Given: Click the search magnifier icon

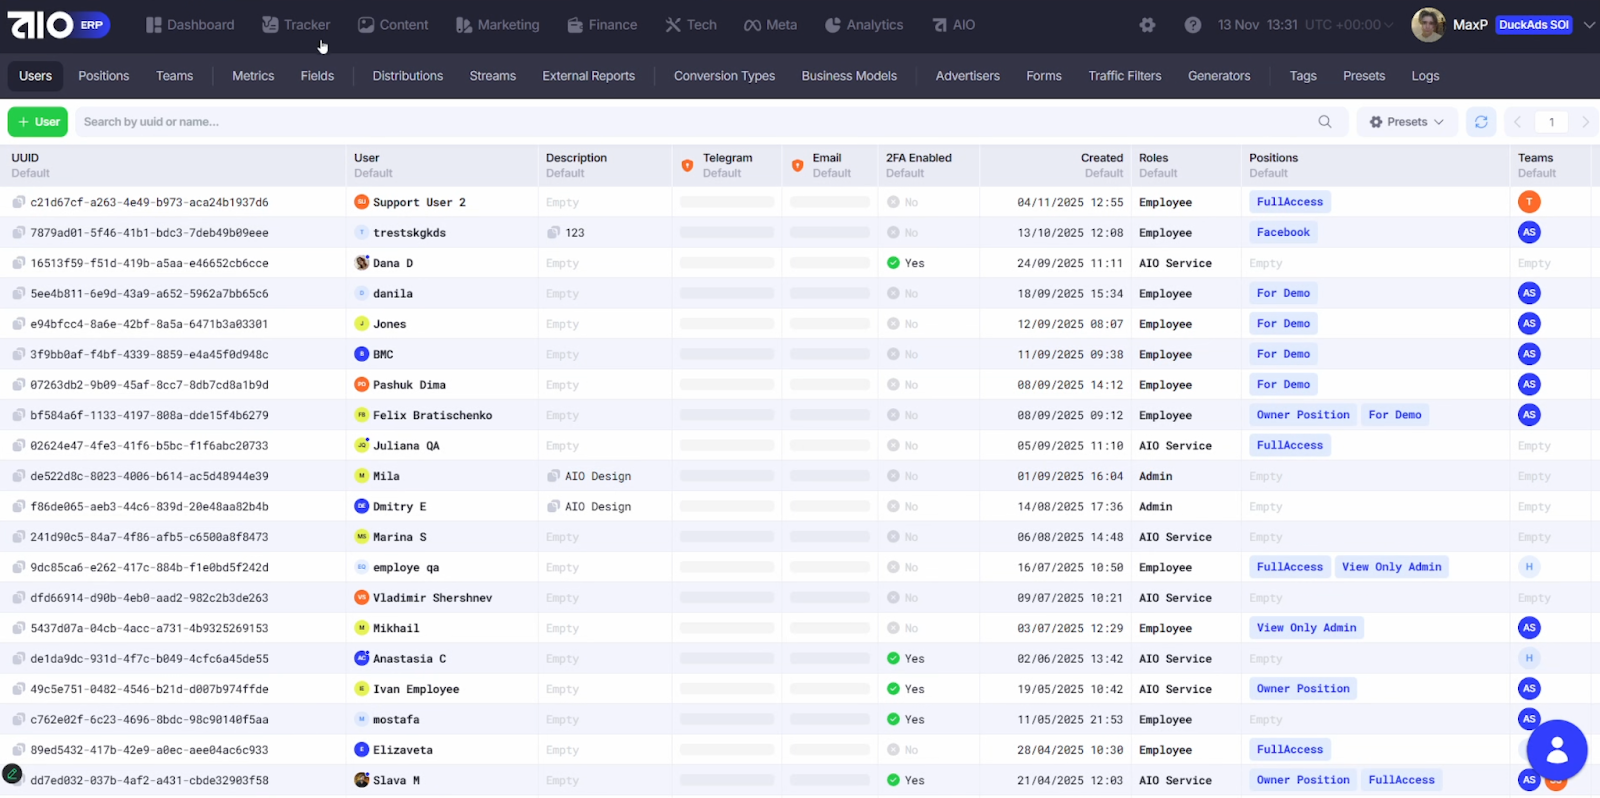Looking at the screenshot, I should pos(1324,122).
